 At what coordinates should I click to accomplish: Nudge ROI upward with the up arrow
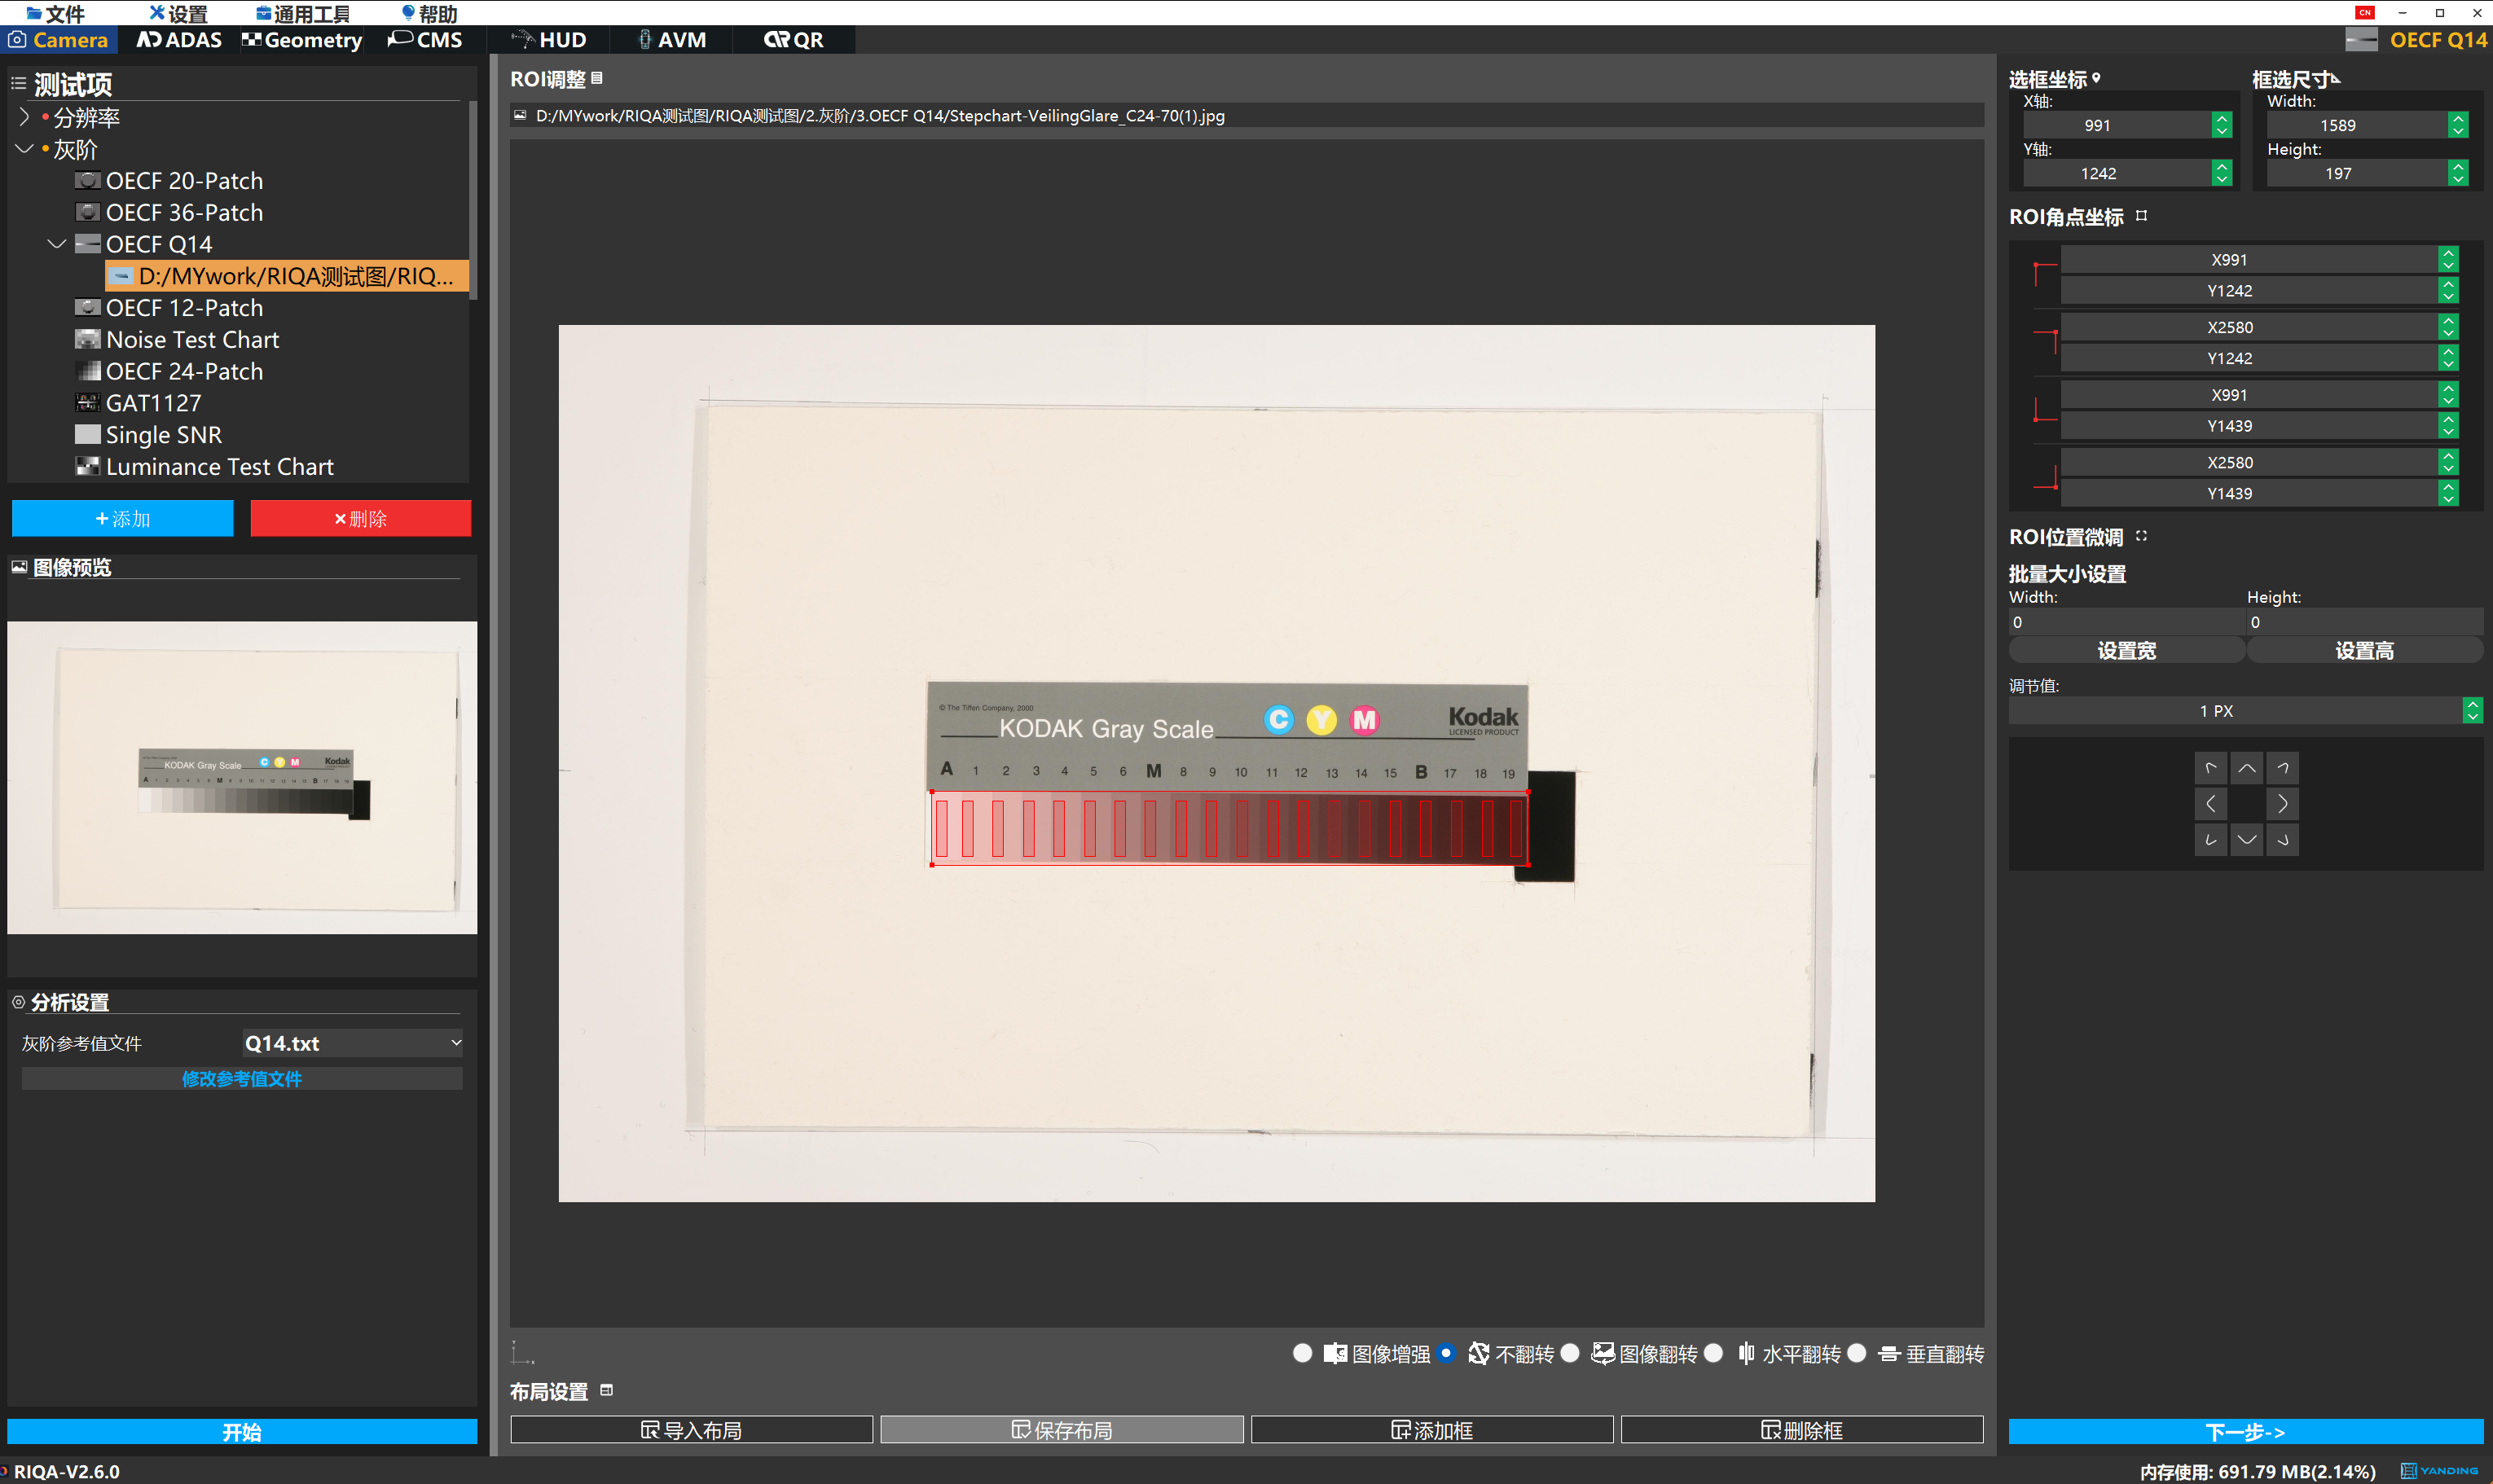click(x=2246, y=768)
